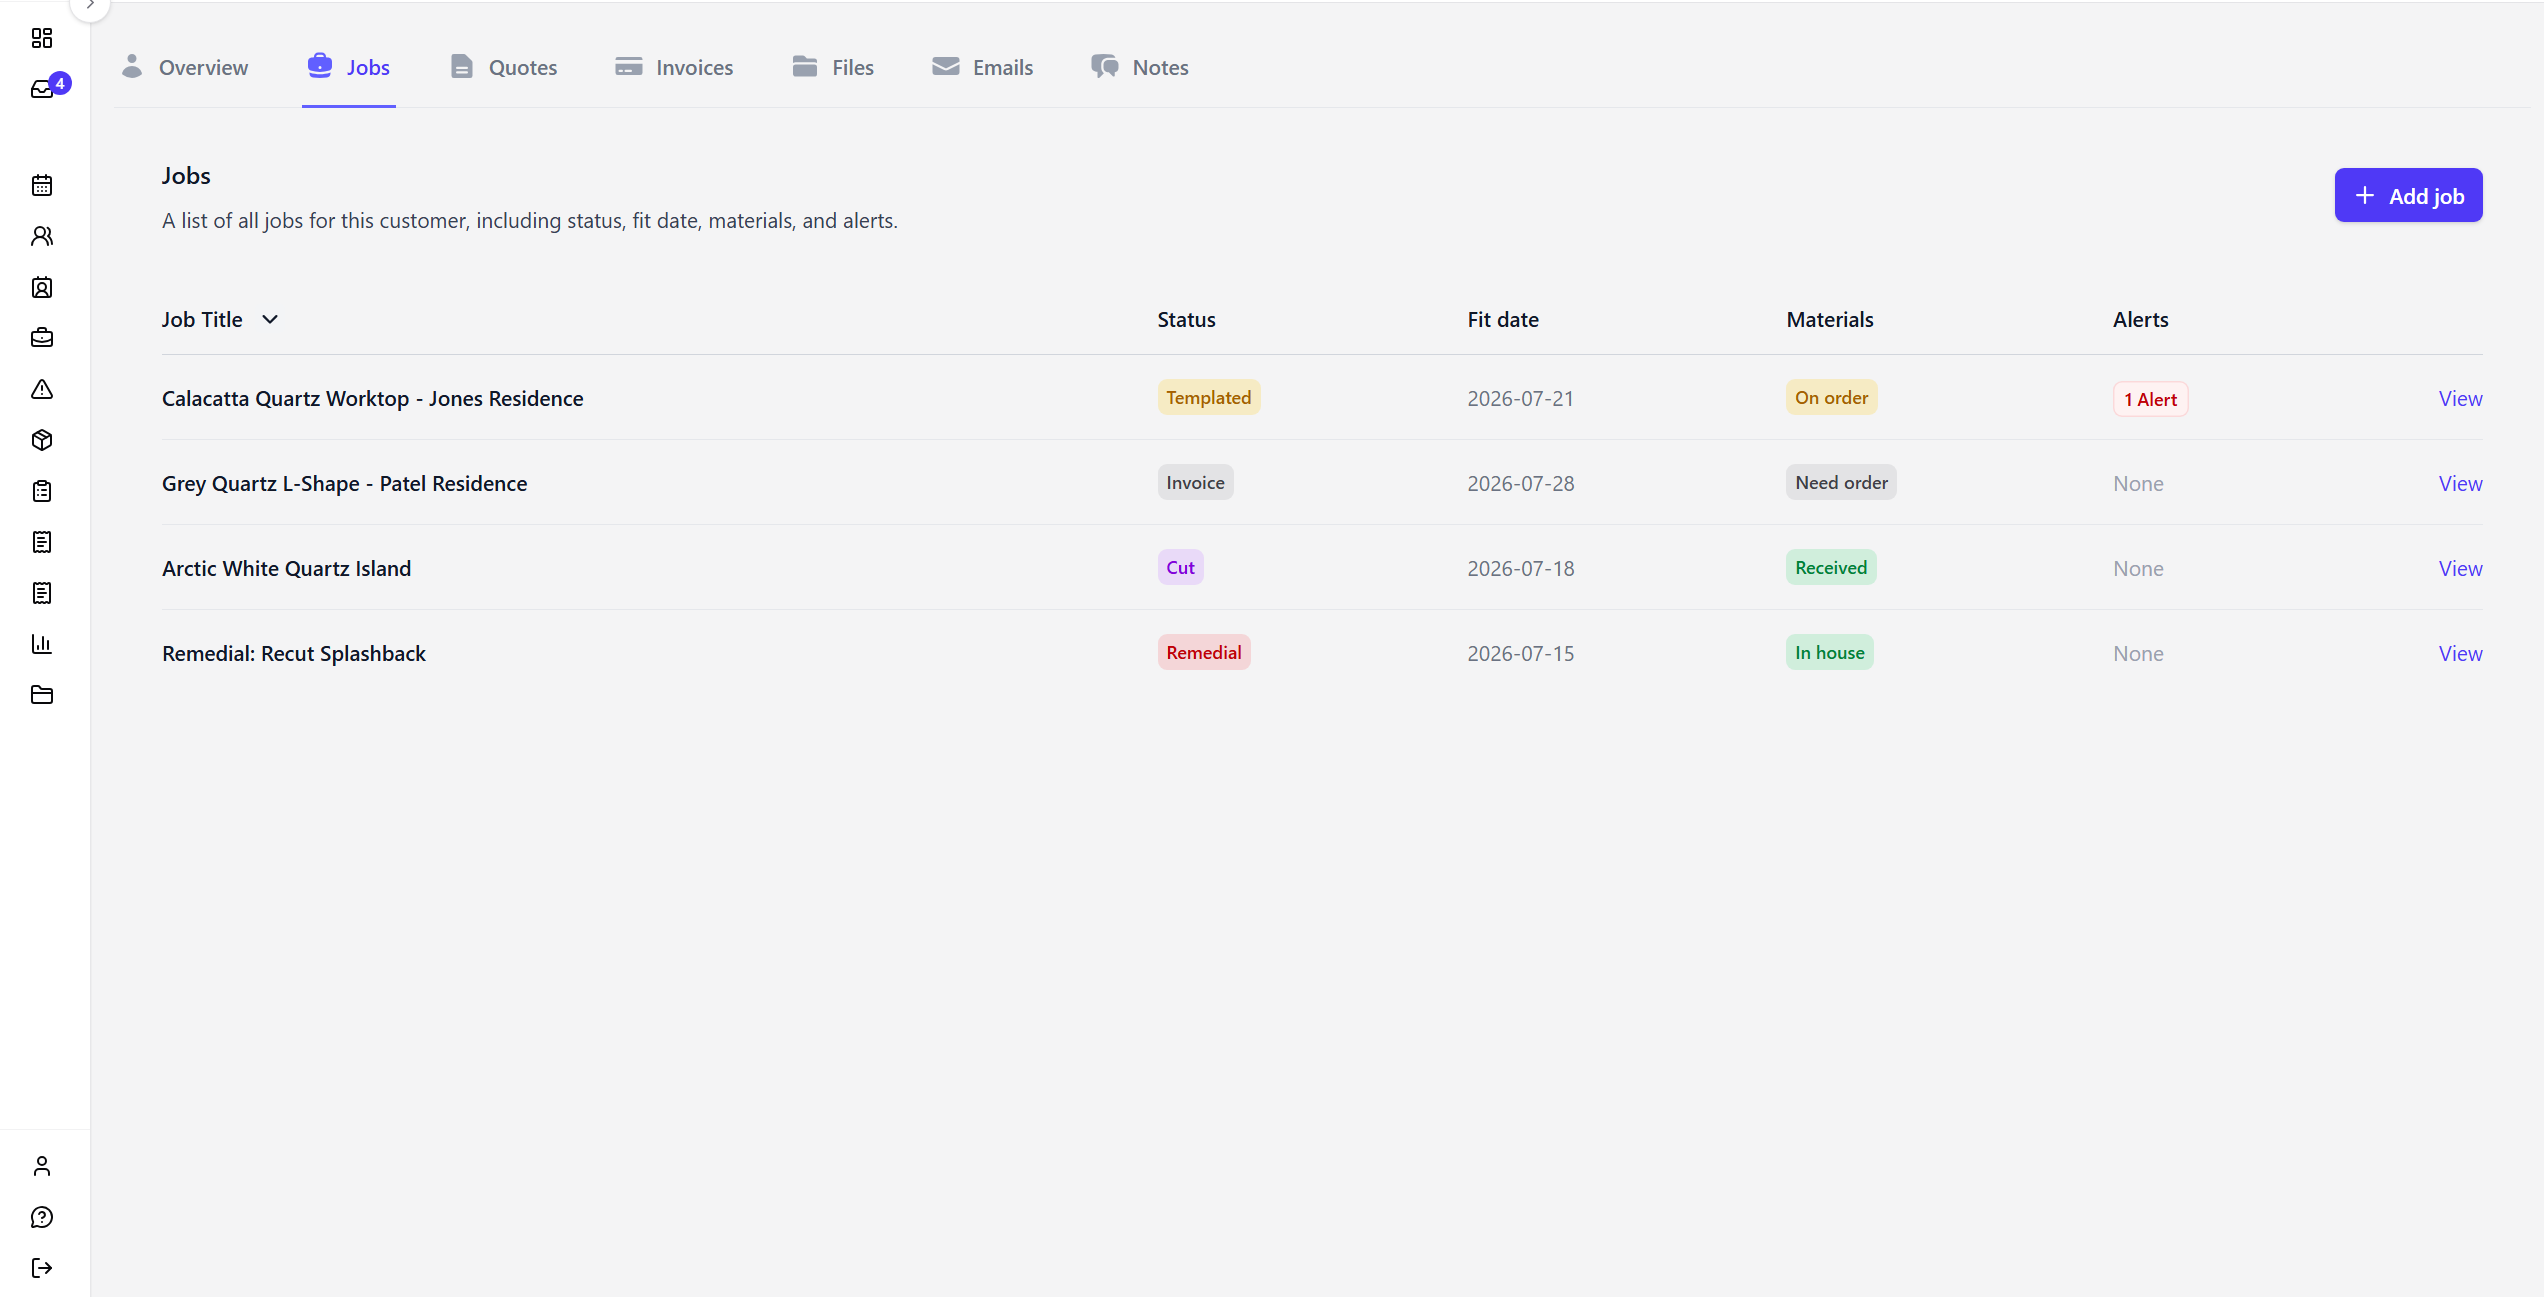
Task: Sort by Job Title using dropdown arrow
Action: point(270,320)
